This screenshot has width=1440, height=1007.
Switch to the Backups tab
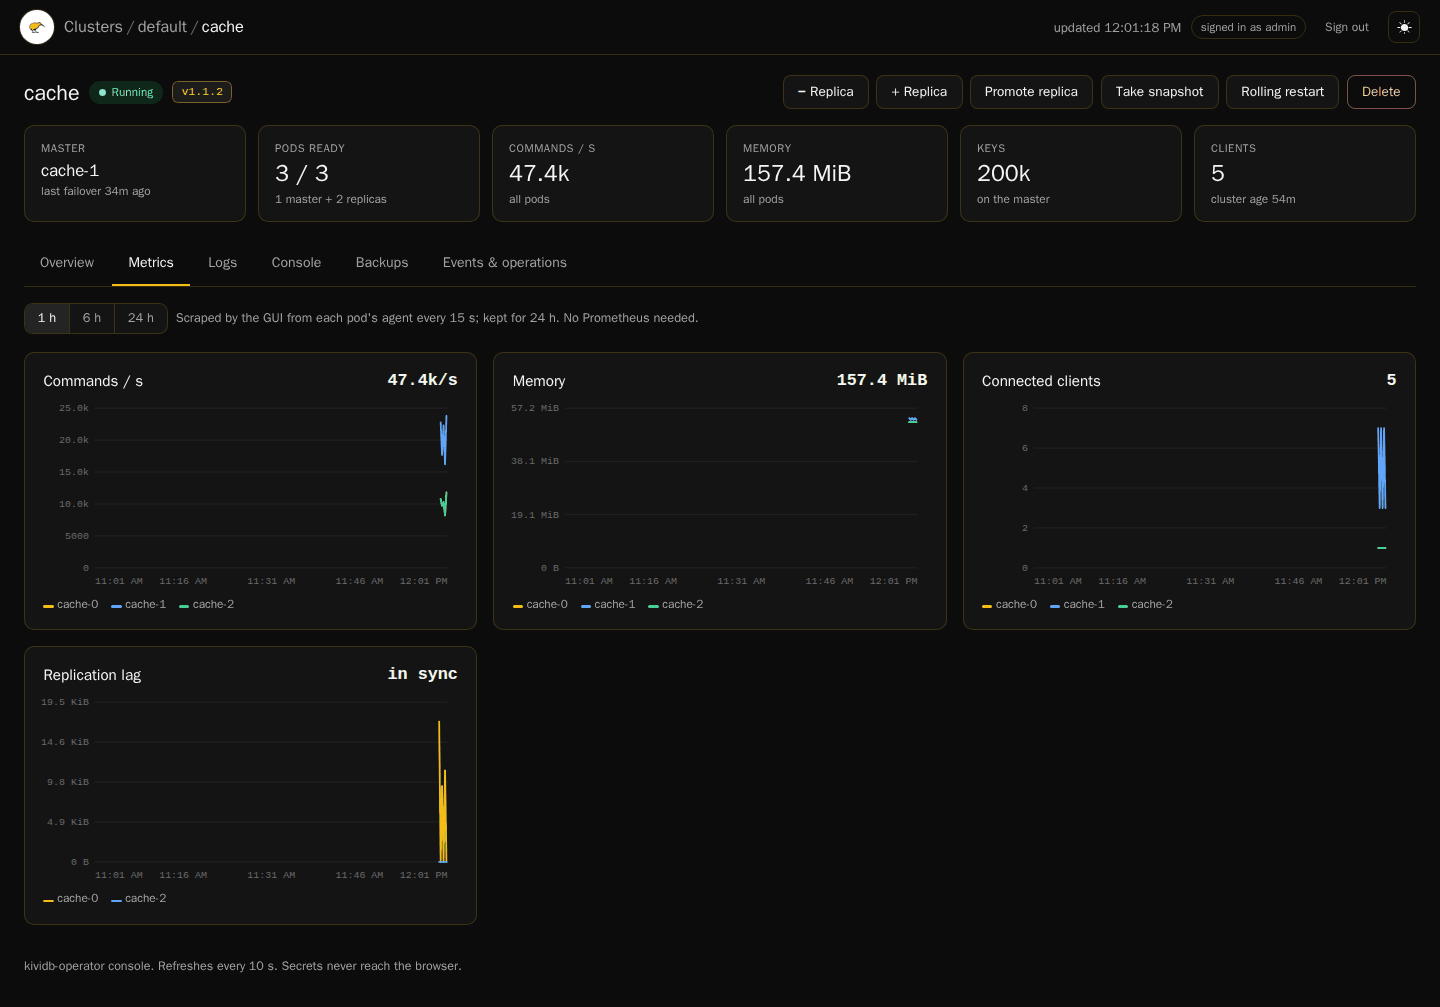pos(382,263)
